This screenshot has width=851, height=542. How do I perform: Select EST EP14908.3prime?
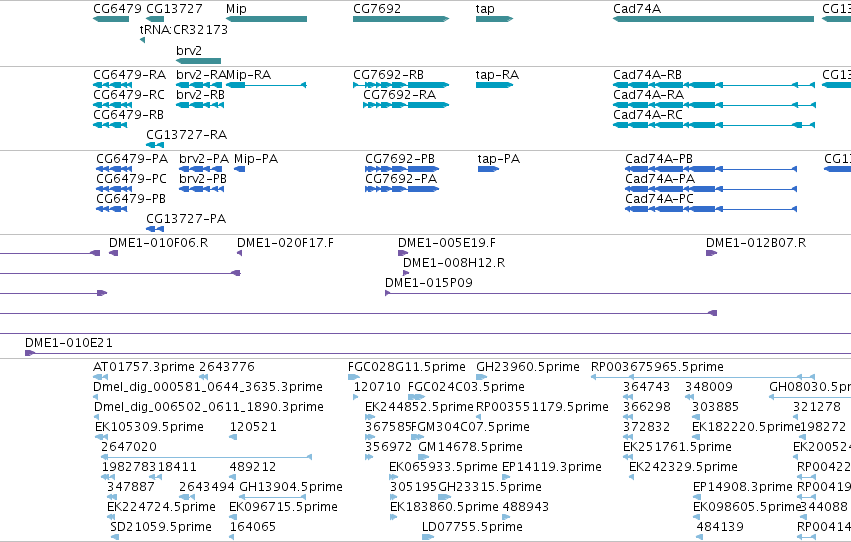click(696, 498)
